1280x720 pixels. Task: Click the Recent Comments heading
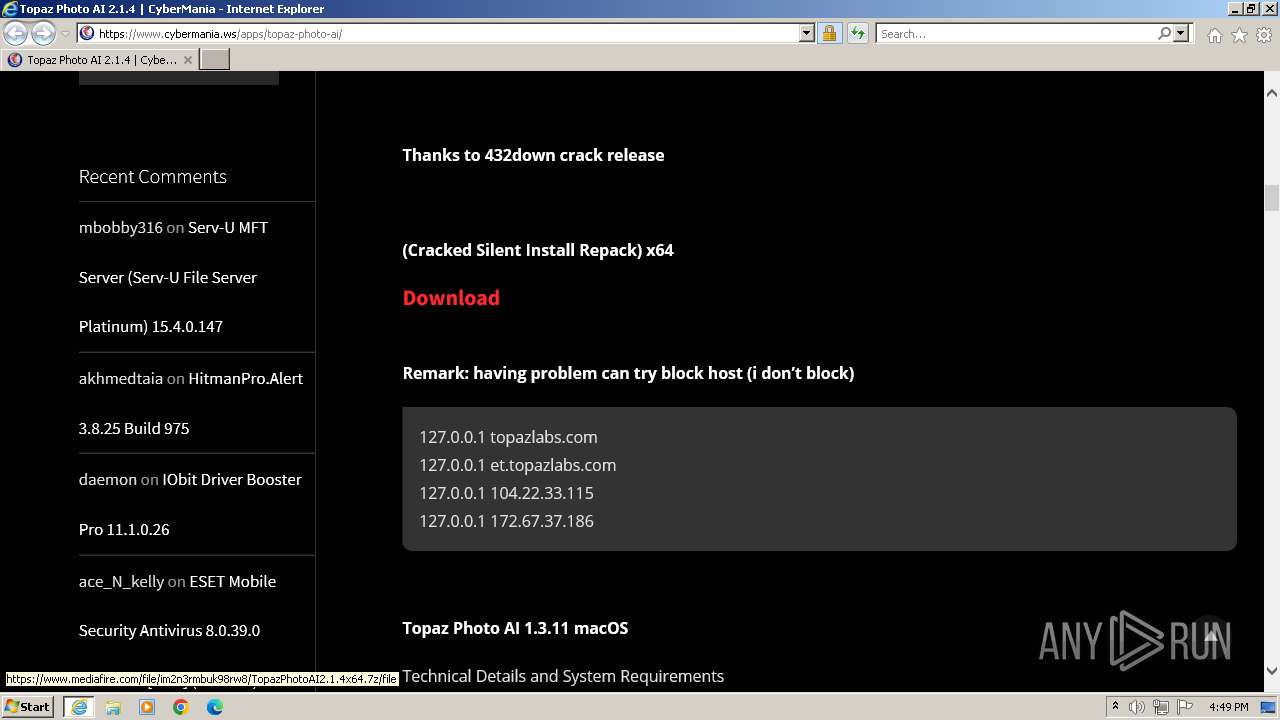(153, 177)
